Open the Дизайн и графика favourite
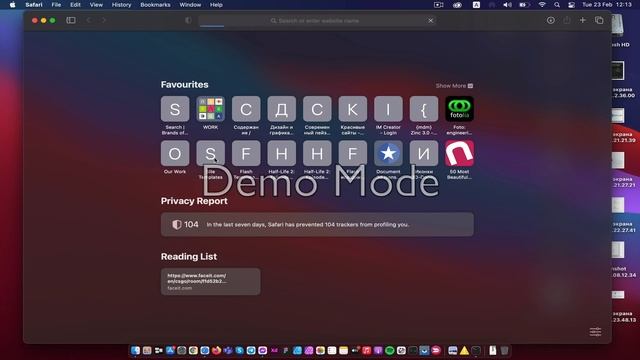The height and width of the screenshot is (360, 640). (x=282, y=109)
